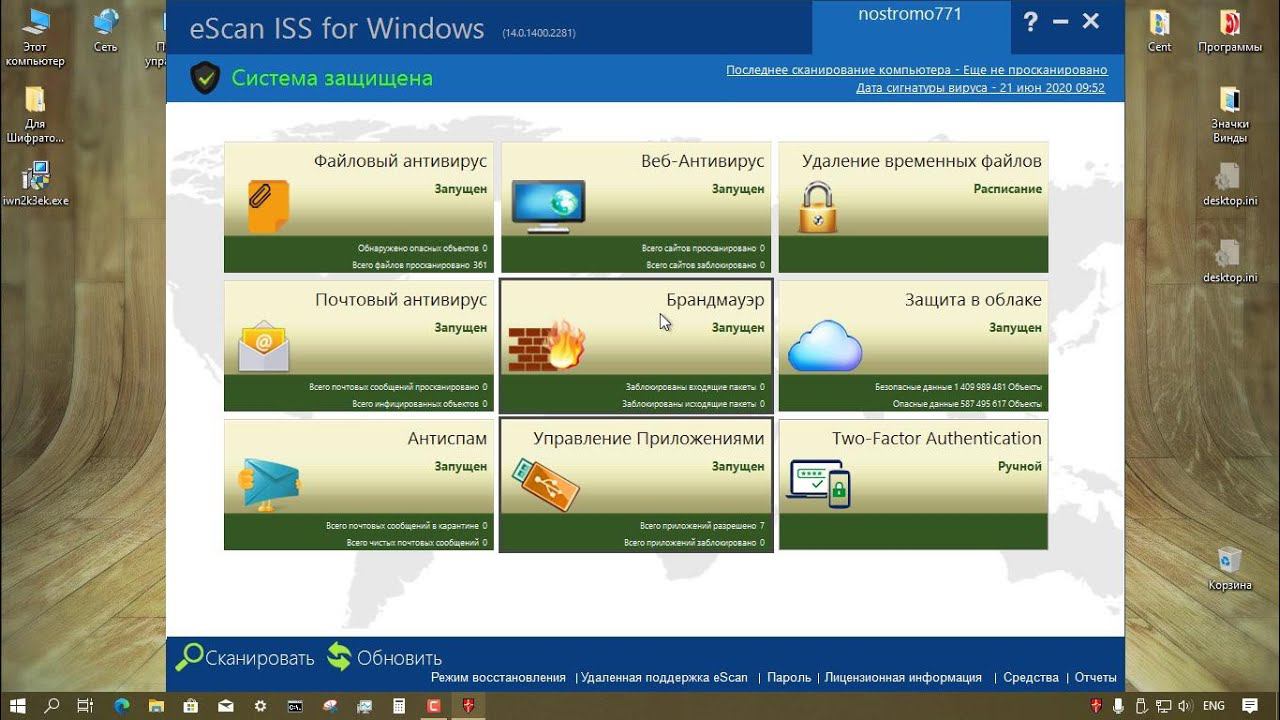Select the iwn2k3ek.exe desktop icon
This screenshot has height=720, width=1280.
click(x=35, y=182)
